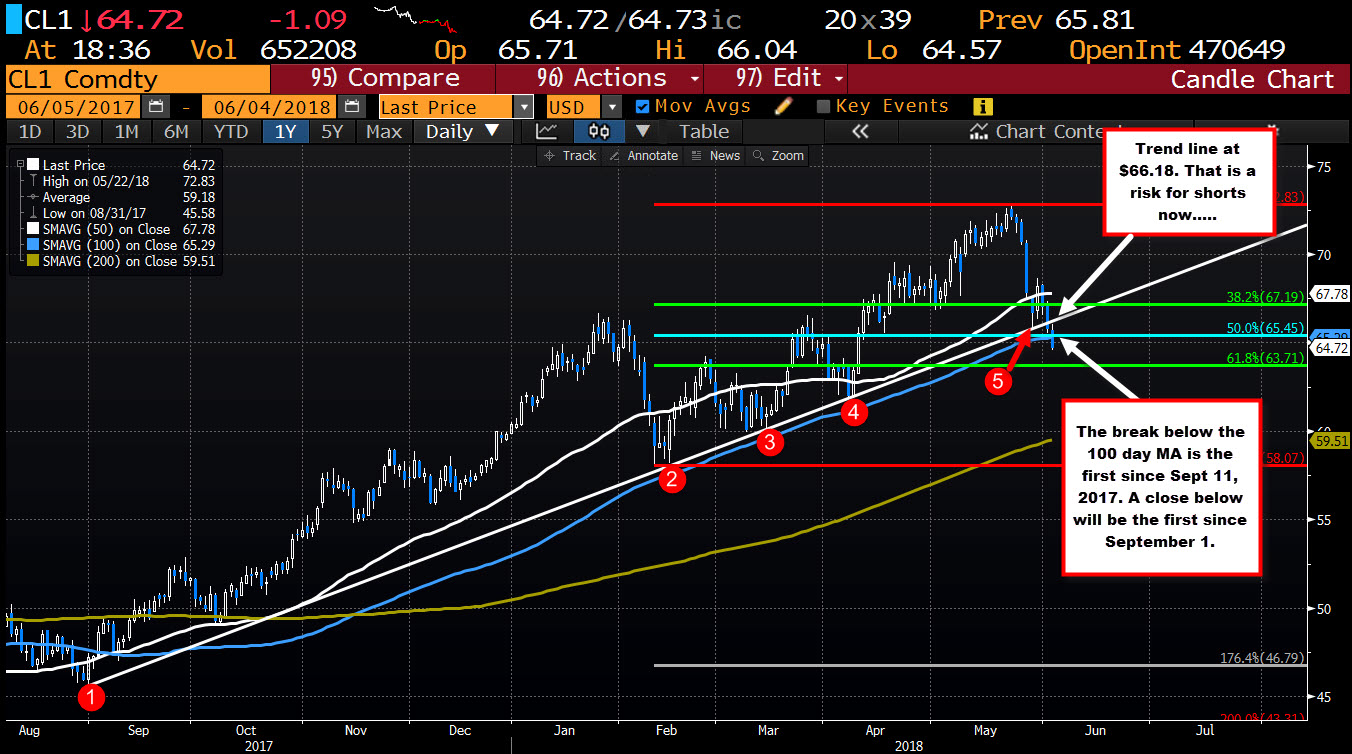Select the 1M range tab
This screenshot has width=1352, height=754.
[x=126, y=131]
